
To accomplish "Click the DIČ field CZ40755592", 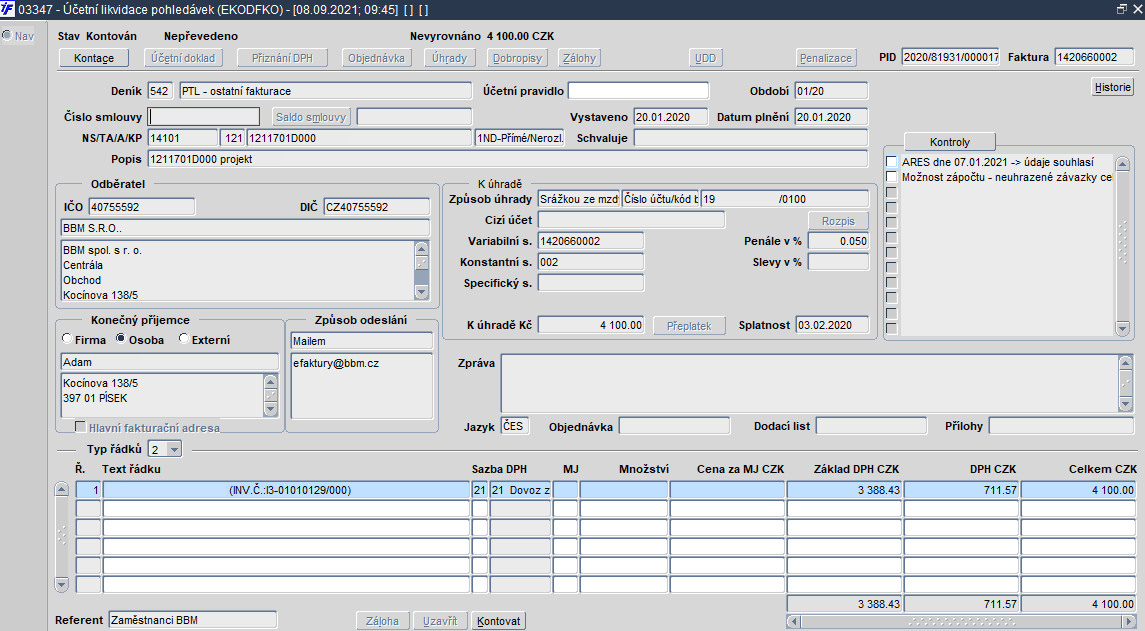I will (x=377, y=207).
